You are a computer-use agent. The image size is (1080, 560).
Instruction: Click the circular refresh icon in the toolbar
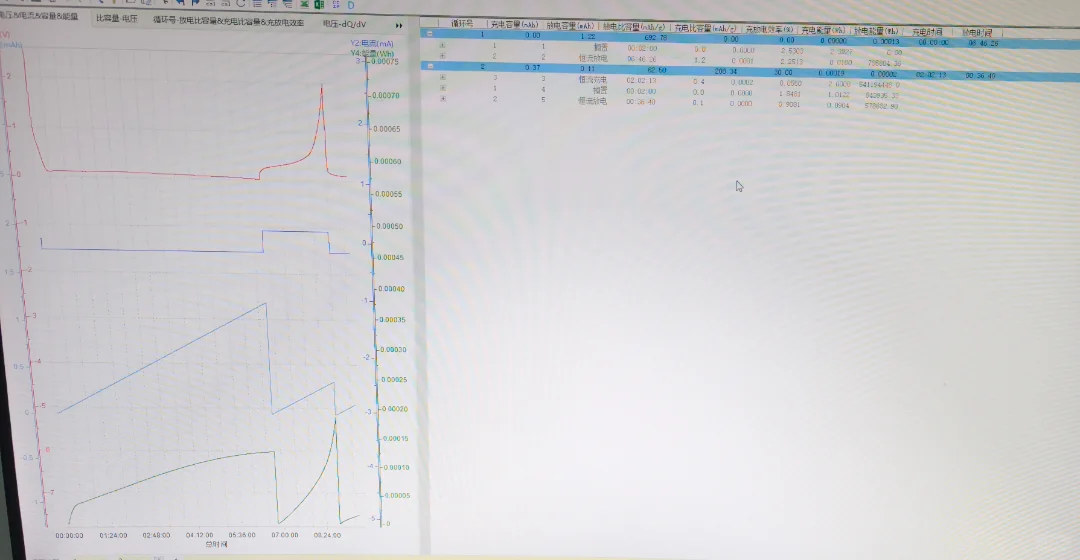click(x=240, y=3)
